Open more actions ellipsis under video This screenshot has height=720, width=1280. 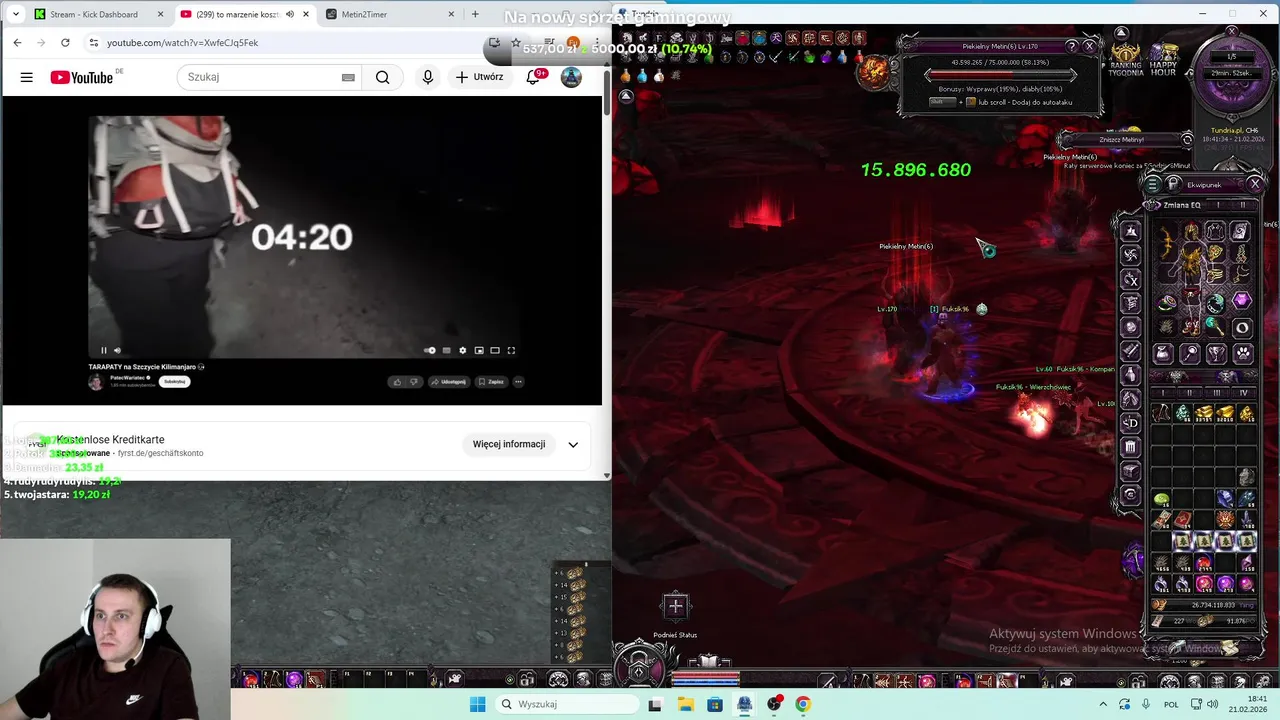[x=518, y=381]
